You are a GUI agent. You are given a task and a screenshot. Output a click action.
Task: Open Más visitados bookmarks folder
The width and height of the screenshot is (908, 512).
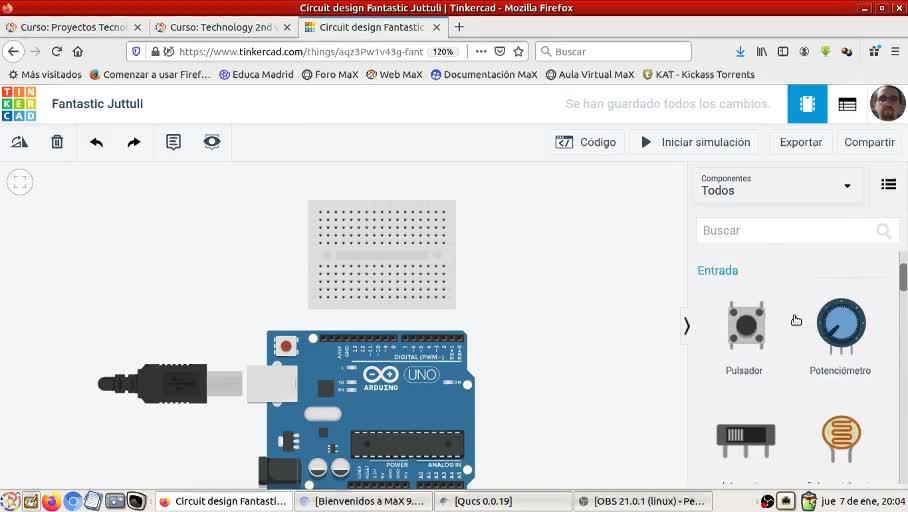pyautogui.click(x=45, y=74)
